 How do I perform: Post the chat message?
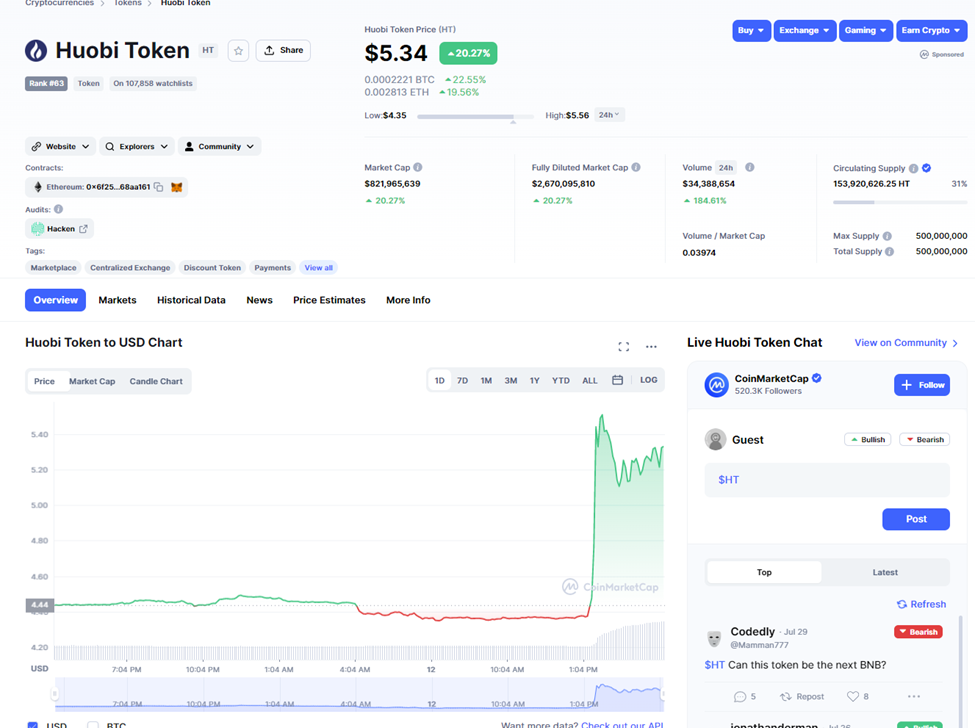915,519
